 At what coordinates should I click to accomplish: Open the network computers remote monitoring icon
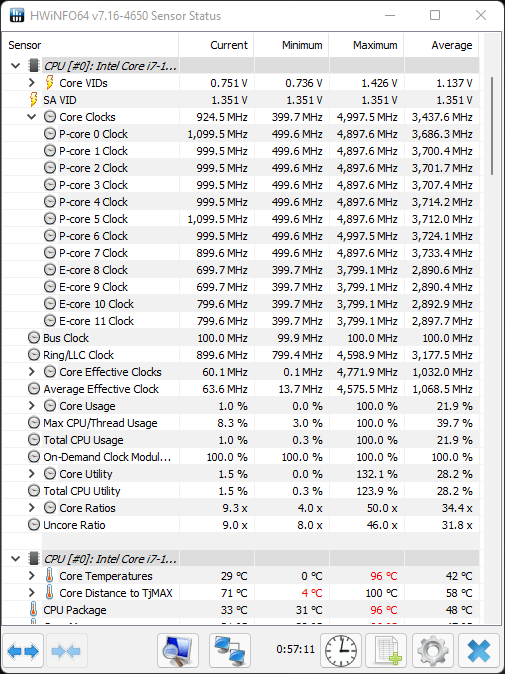pos(230,651)
